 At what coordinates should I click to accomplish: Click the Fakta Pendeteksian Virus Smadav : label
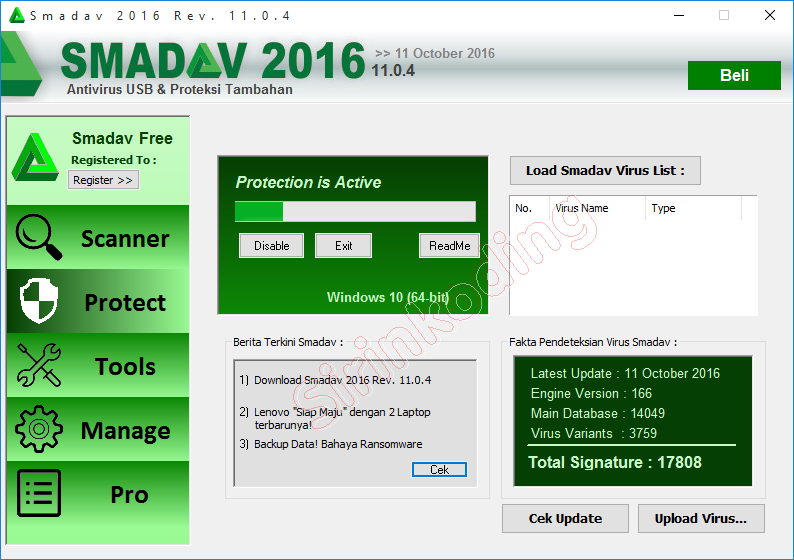pyautogui.click(x=593, y=342)
